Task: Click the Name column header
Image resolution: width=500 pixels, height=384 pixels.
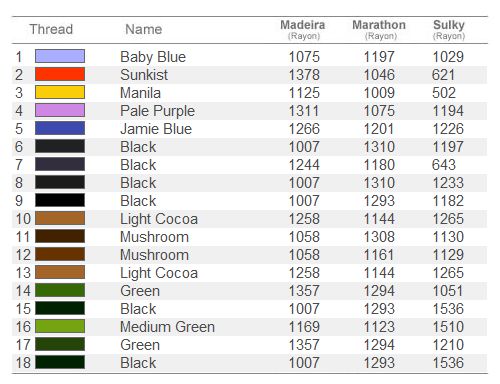Action: click(144, 29)
